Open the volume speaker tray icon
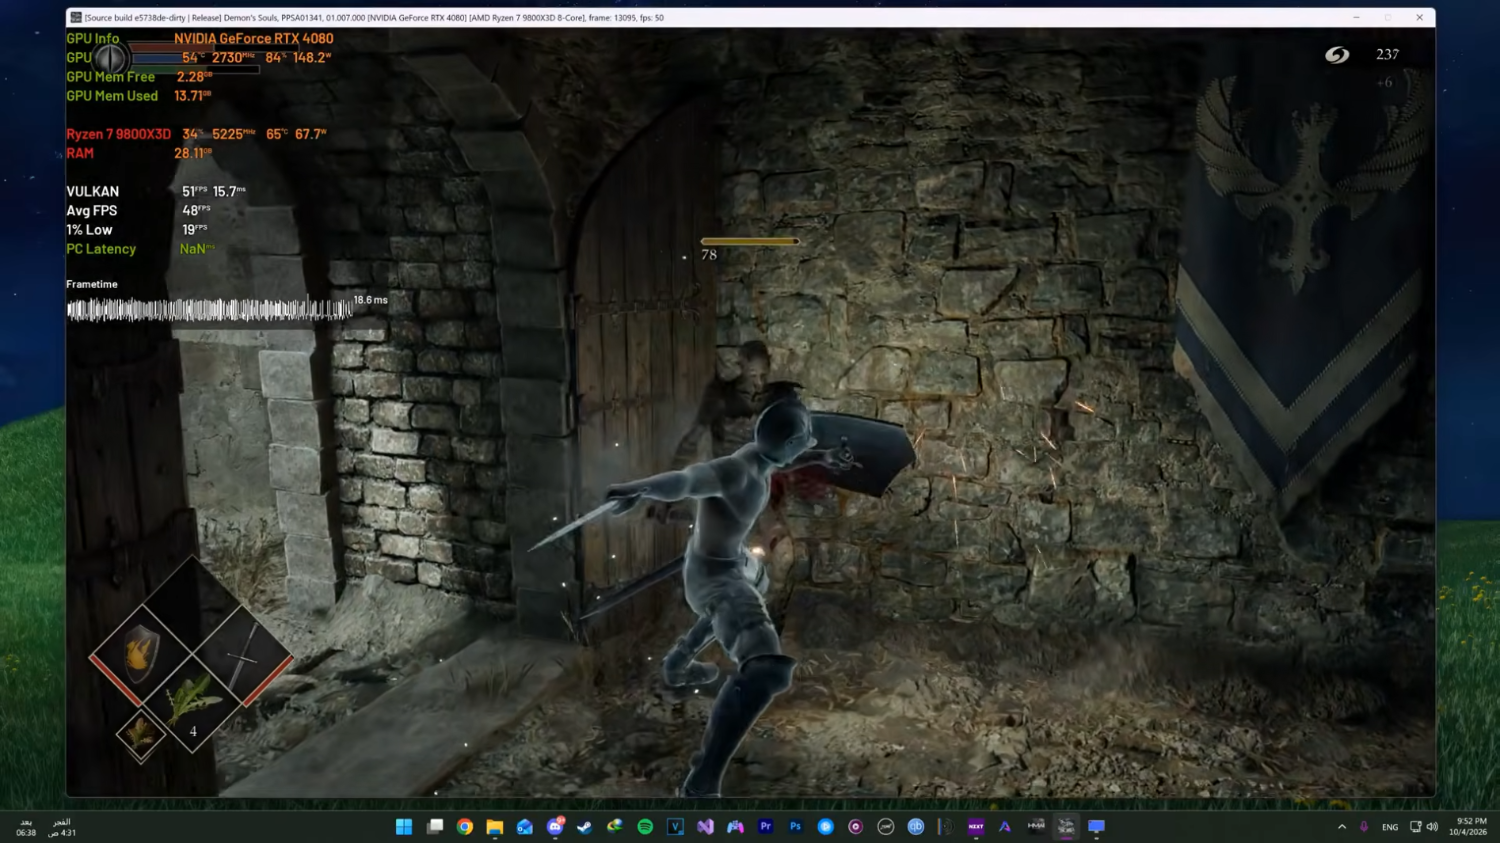The image size is (1500, 843). (1432, 827)
